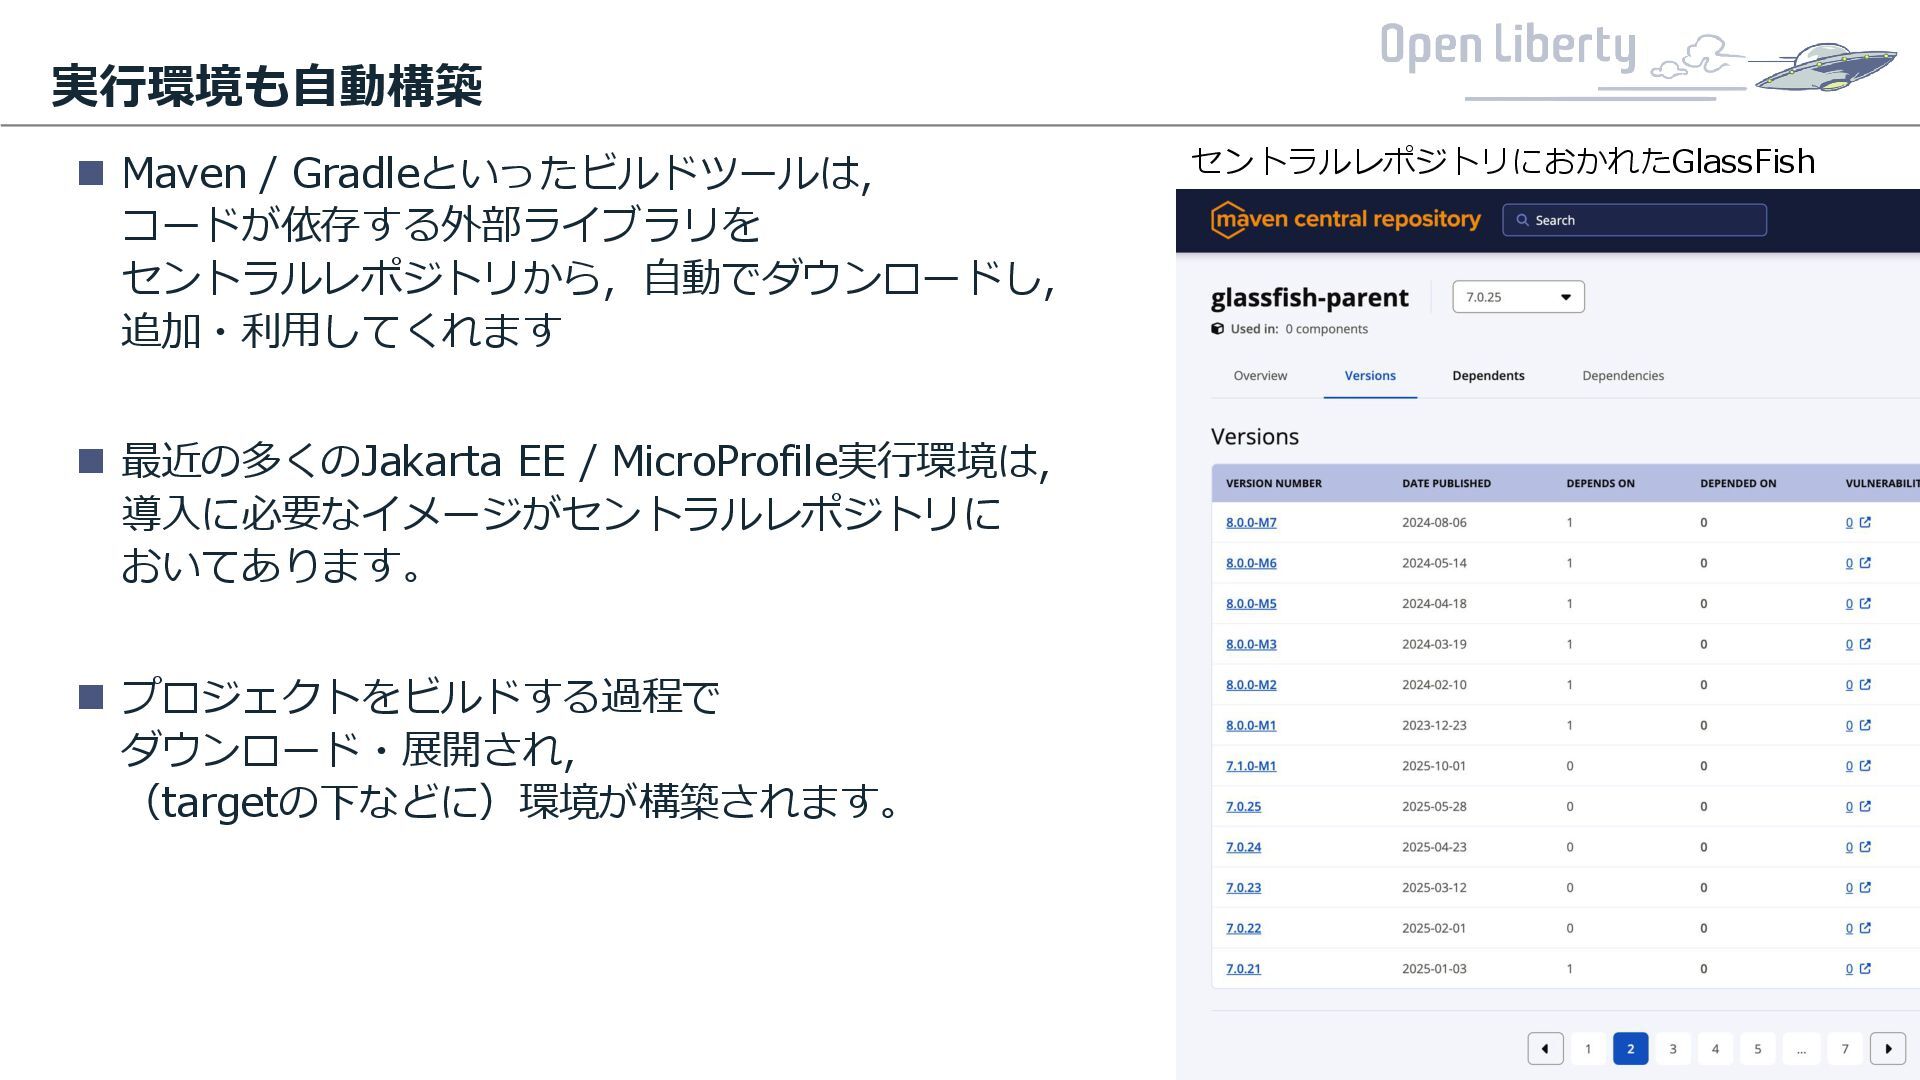Screen dimensions: 1920x1080
Task: Open the 7.0.25 version dropdown
Action: click(1518, 297)
